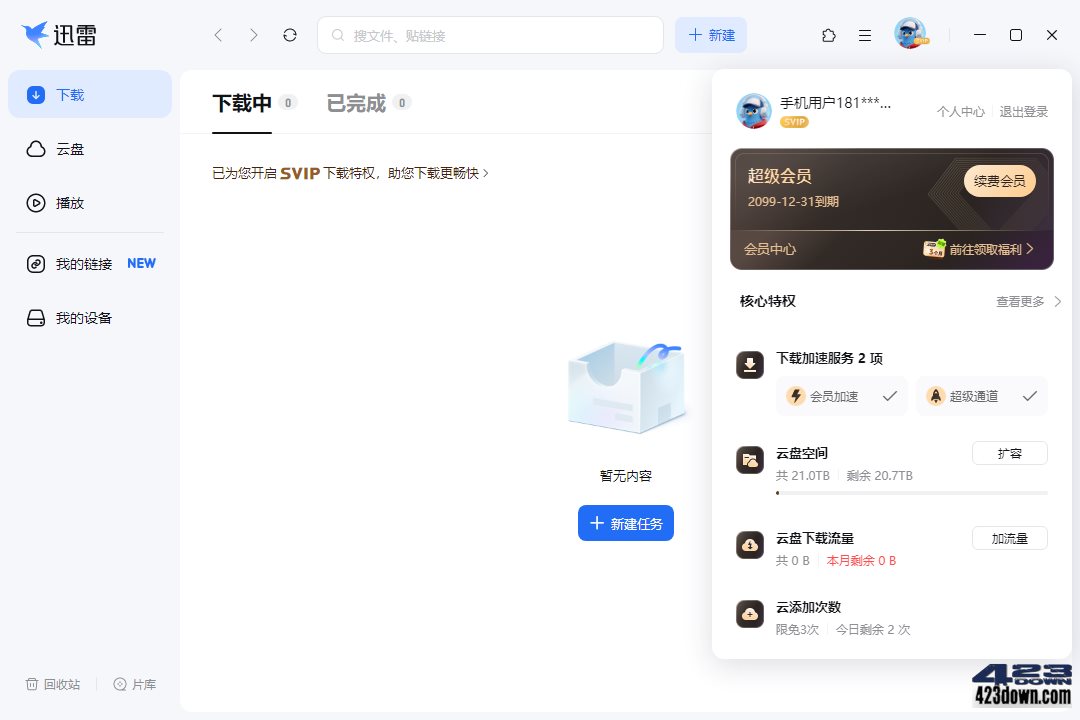Click the chevron after 前往领取福利
The width and height of the screenshot is (1080, 720).
[1030, 249]
